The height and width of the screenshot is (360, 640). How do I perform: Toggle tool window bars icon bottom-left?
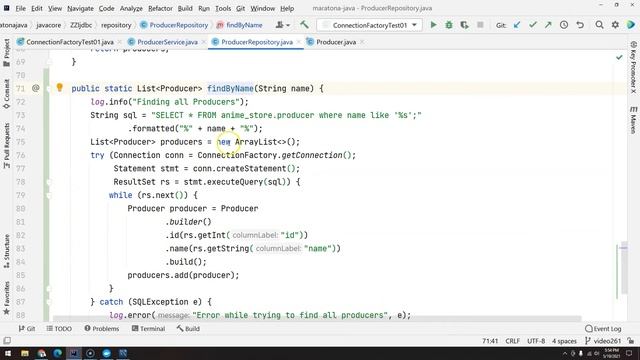tap(7, 340)
